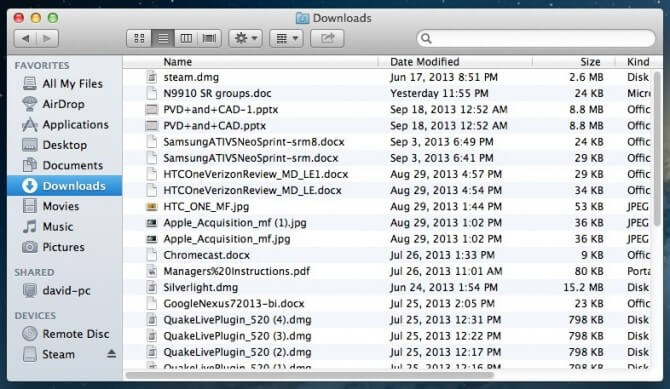This screenshot has height=389, width=670.
Task: Open AirDrop in sidebar
Action: click(64, 104)
